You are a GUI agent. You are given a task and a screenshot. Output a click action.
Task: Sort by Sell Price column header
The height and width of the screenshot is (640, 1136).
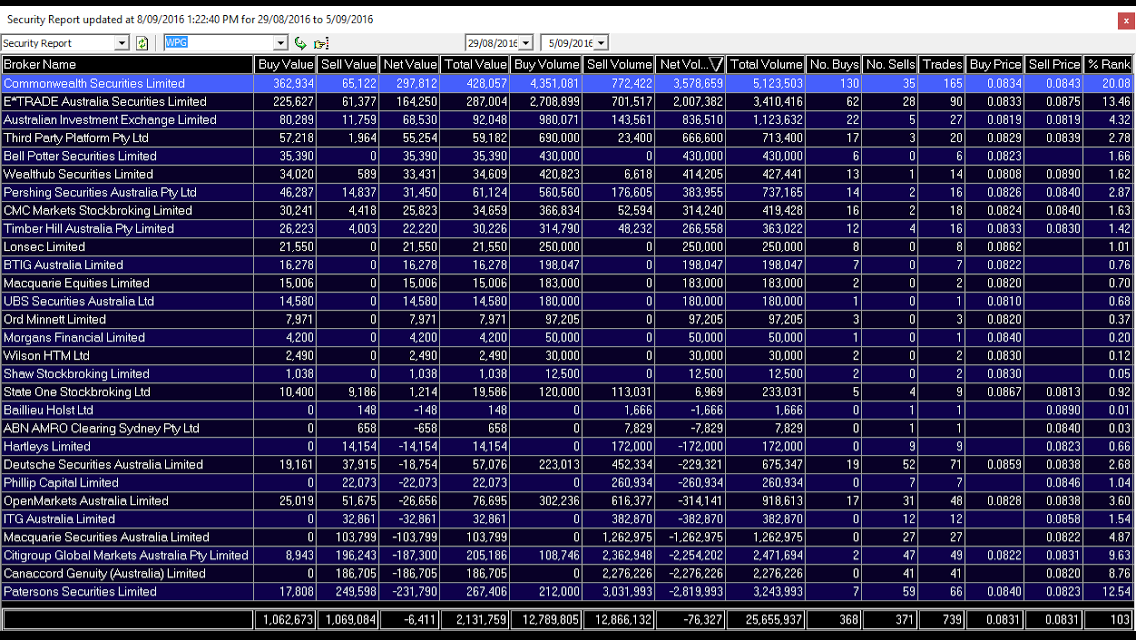click(x=1053, y=65)
